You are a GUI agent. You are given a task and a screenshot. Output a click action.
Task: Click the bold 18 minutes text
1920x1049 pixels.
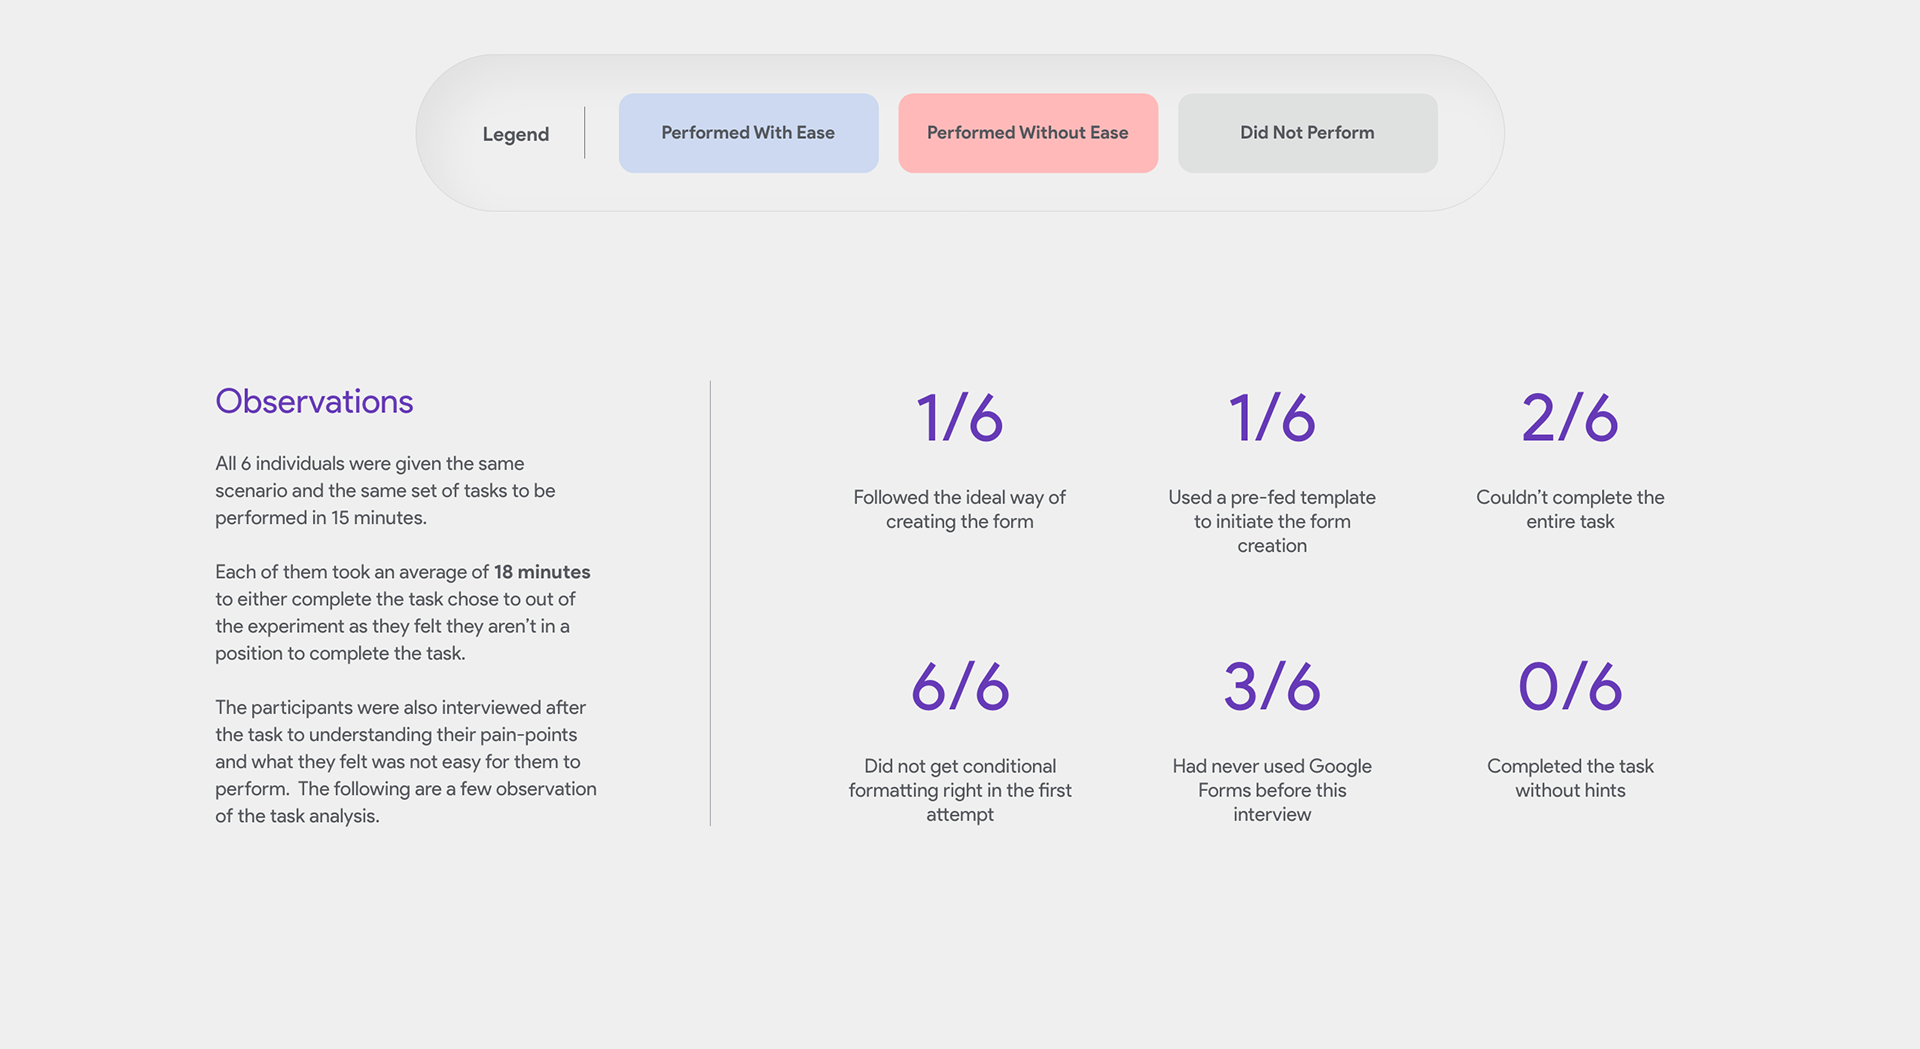pos(542,572)
